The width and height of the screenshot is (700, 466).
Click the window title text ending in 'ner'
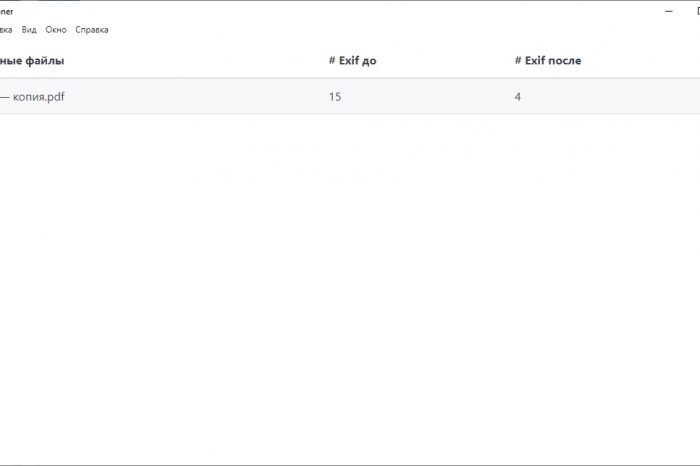(7, 11)
